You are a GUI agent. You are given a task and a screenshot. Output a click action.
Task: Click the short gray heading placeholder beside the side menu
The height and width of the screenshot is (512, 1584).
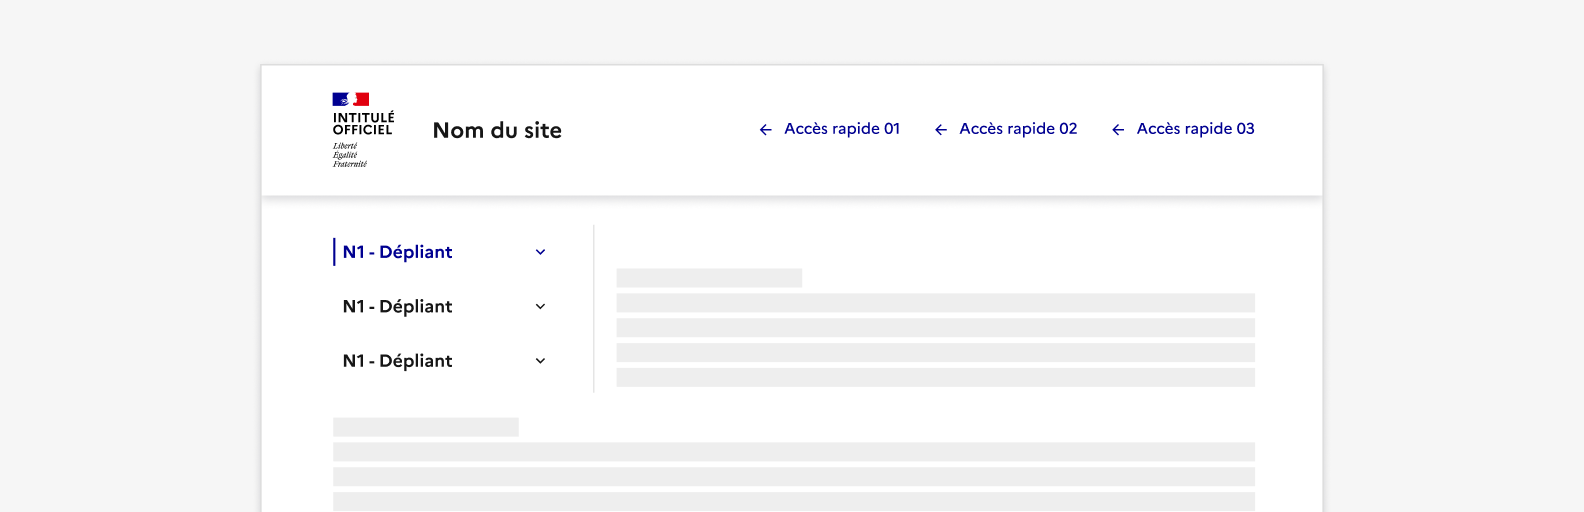point(709,278)
